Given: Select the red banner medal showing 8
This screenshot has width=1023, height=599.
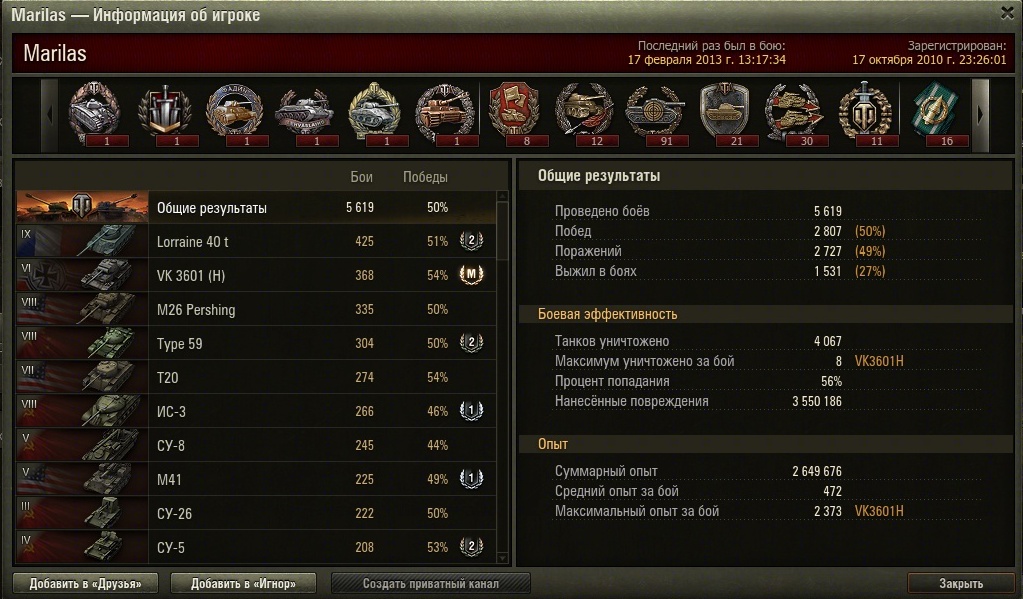Looking at the screenshot, I should click(515, 114).
